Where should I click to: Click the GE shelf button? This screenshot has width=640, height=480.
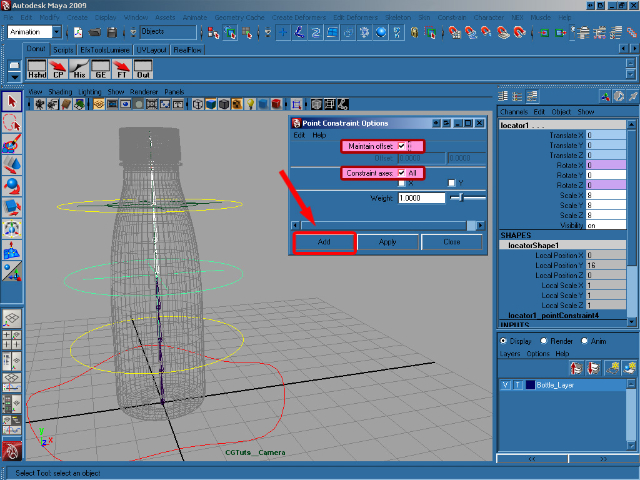point(101,69)
